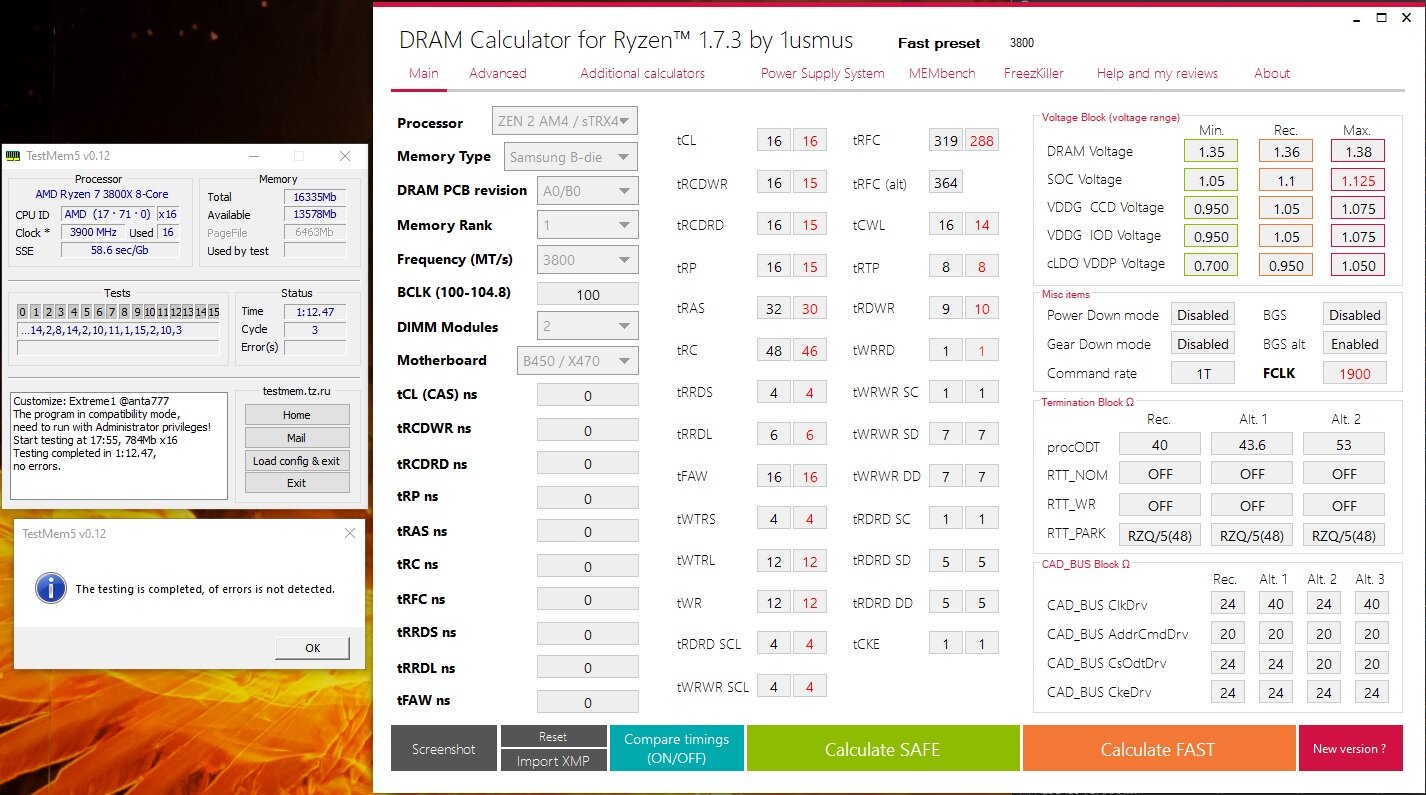Click Load config & exit in TestMem5

297,461
